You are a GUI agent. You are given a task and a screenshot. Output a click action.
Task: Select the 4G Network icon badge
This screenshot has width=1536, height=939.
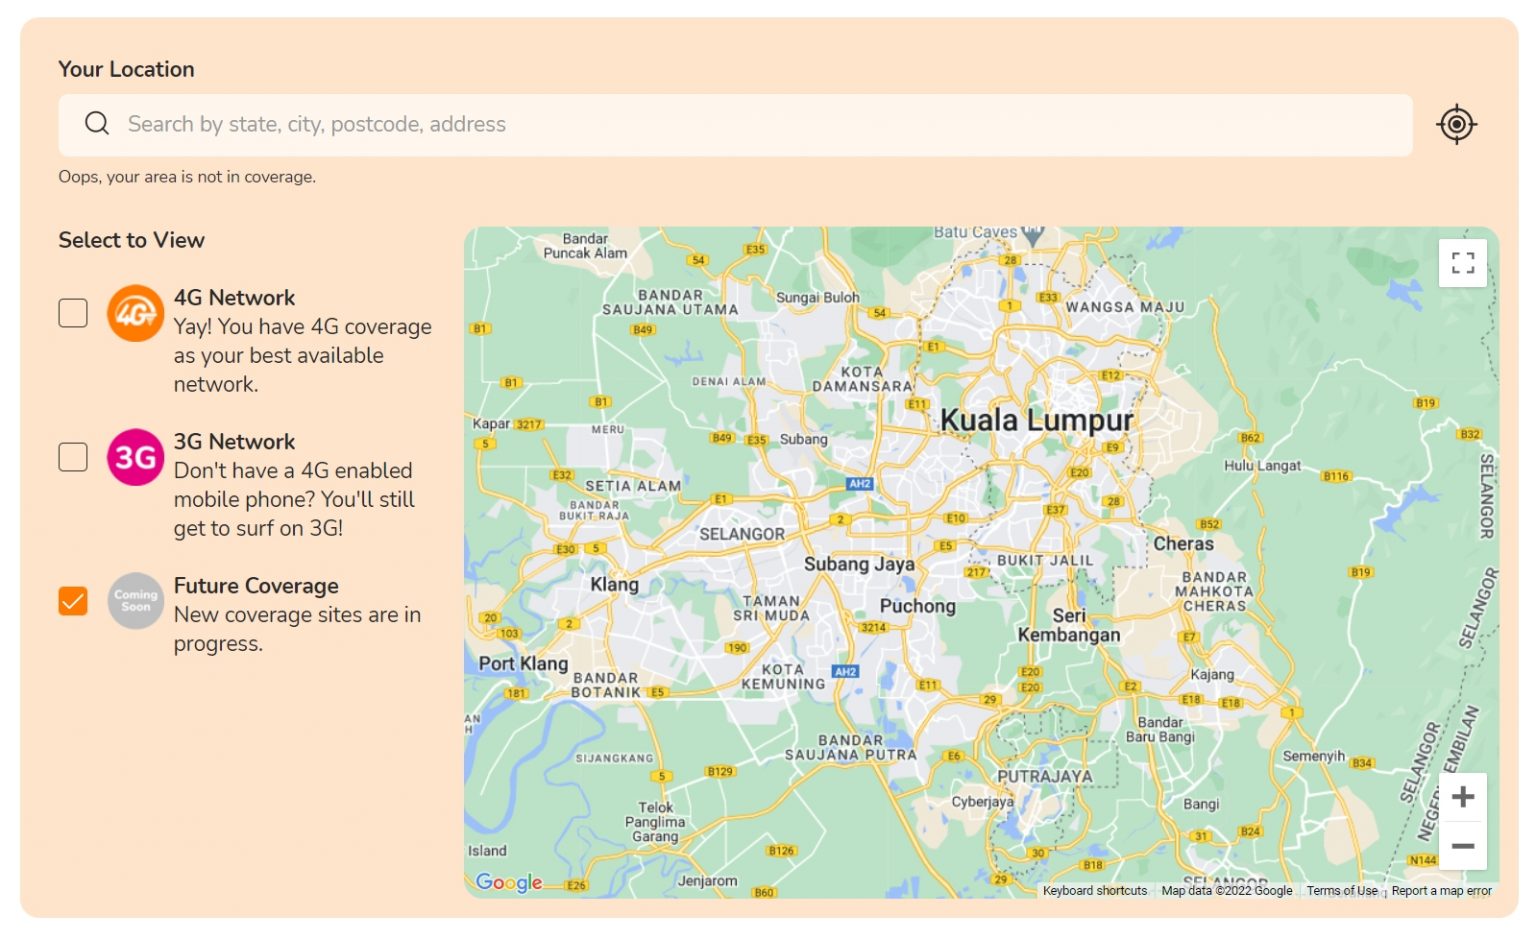point(136,313)
